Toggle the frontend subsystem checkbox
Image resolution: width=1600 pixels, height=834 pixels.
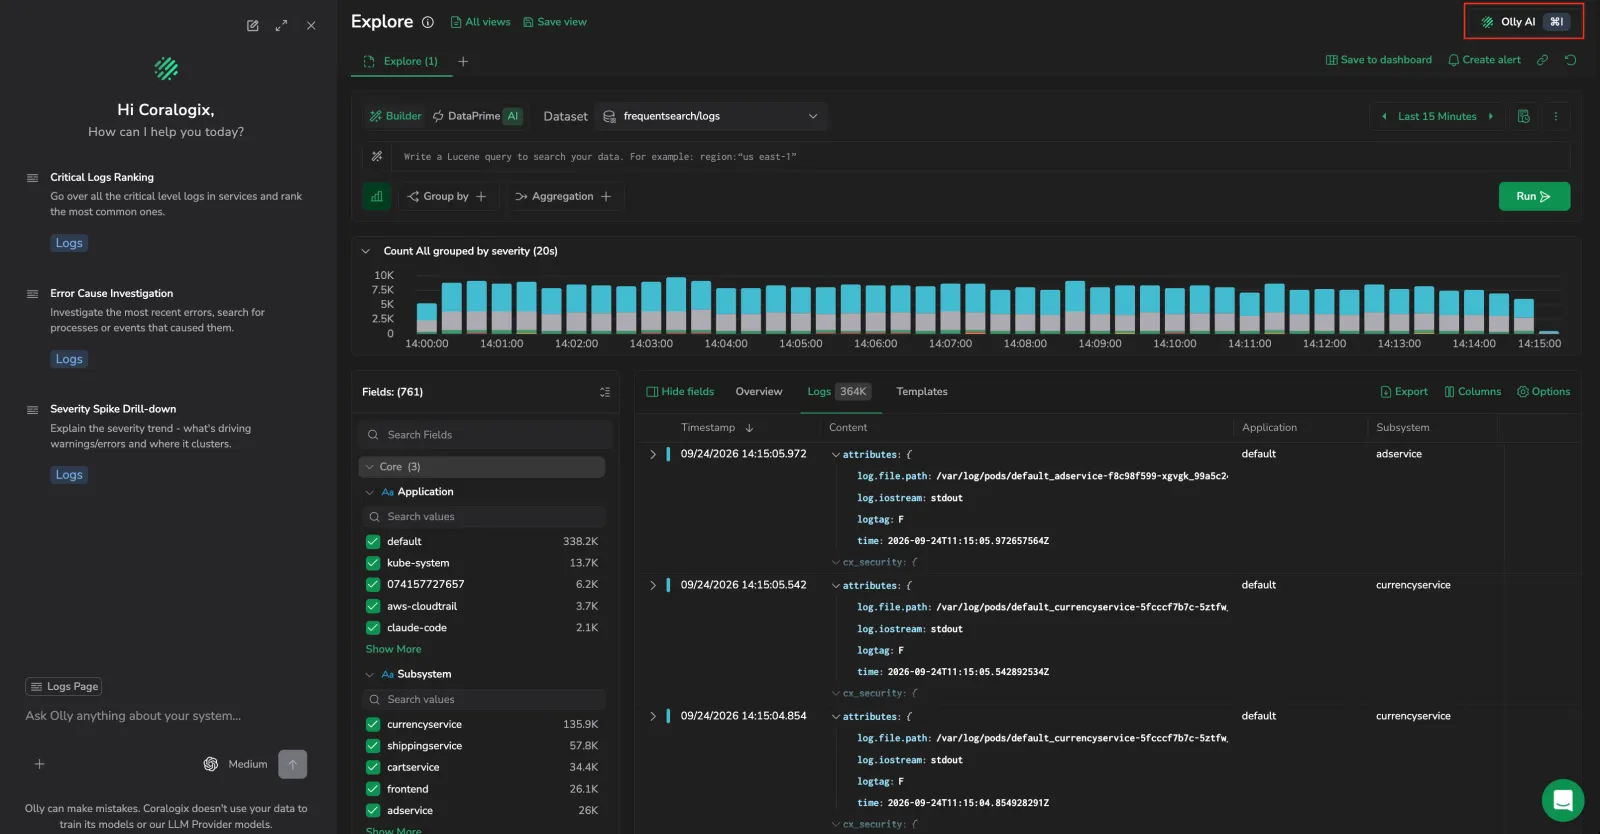(373, 789)
